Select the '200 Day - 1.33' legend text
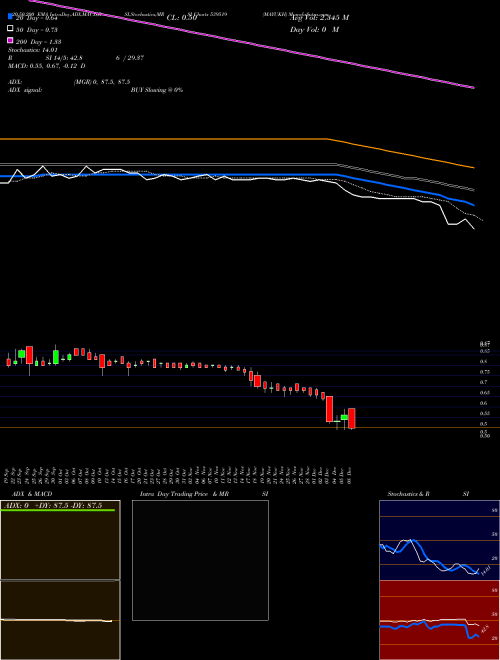The height and width of the screenshot is (660, 500). tap(39, 42)
